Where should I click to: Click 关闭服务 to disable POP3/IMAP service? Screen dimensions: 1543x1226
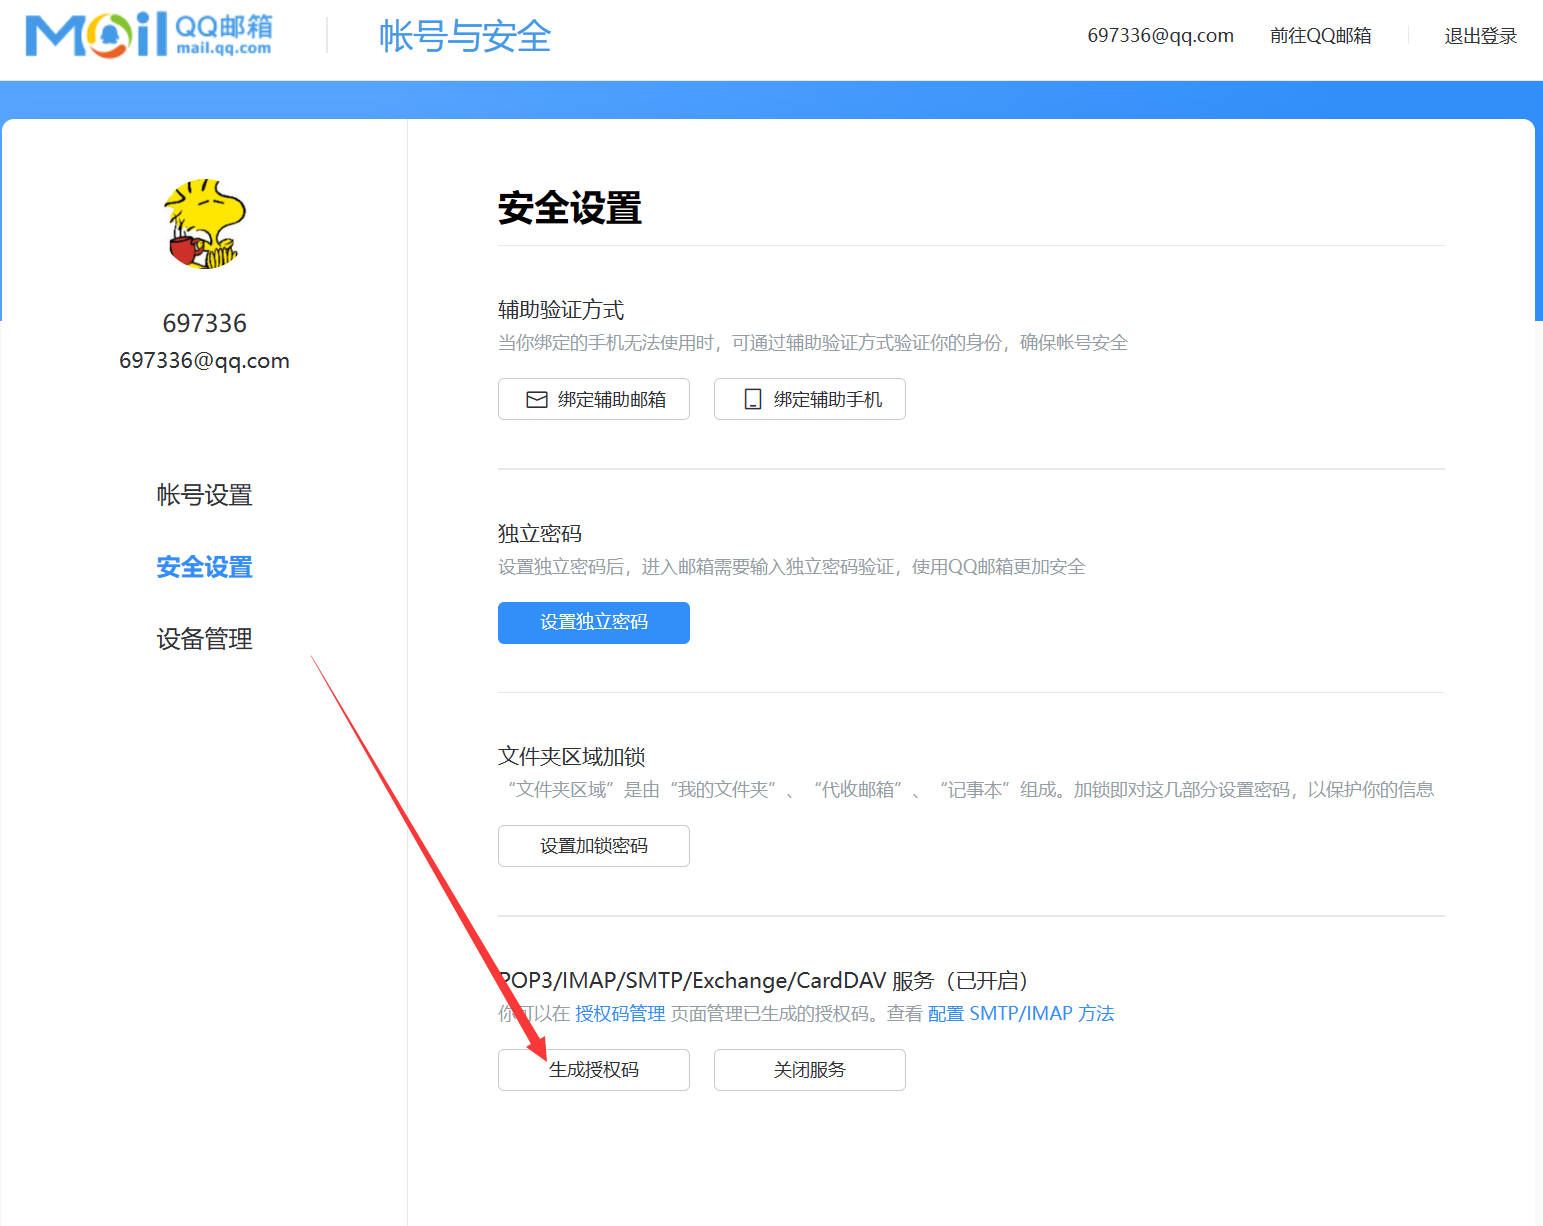[810, 1070]
